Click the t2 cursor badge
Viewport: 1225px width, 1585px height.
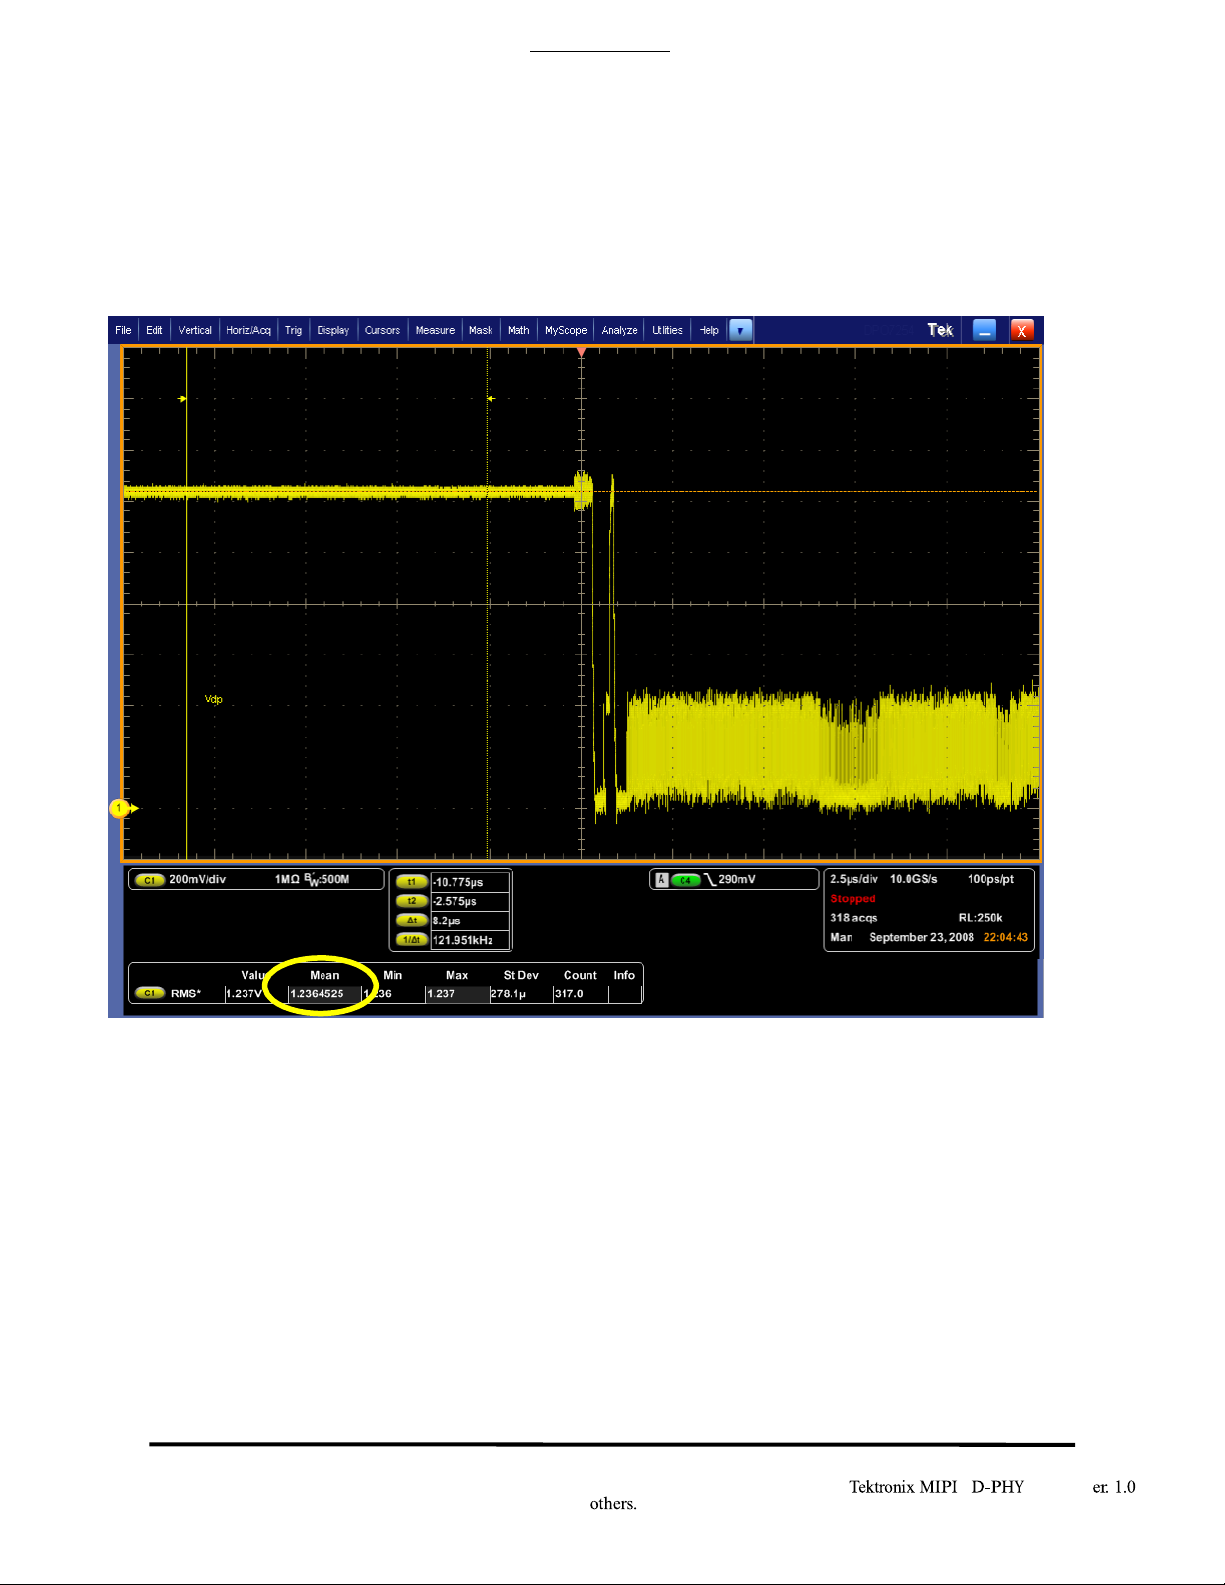[412, 901]
